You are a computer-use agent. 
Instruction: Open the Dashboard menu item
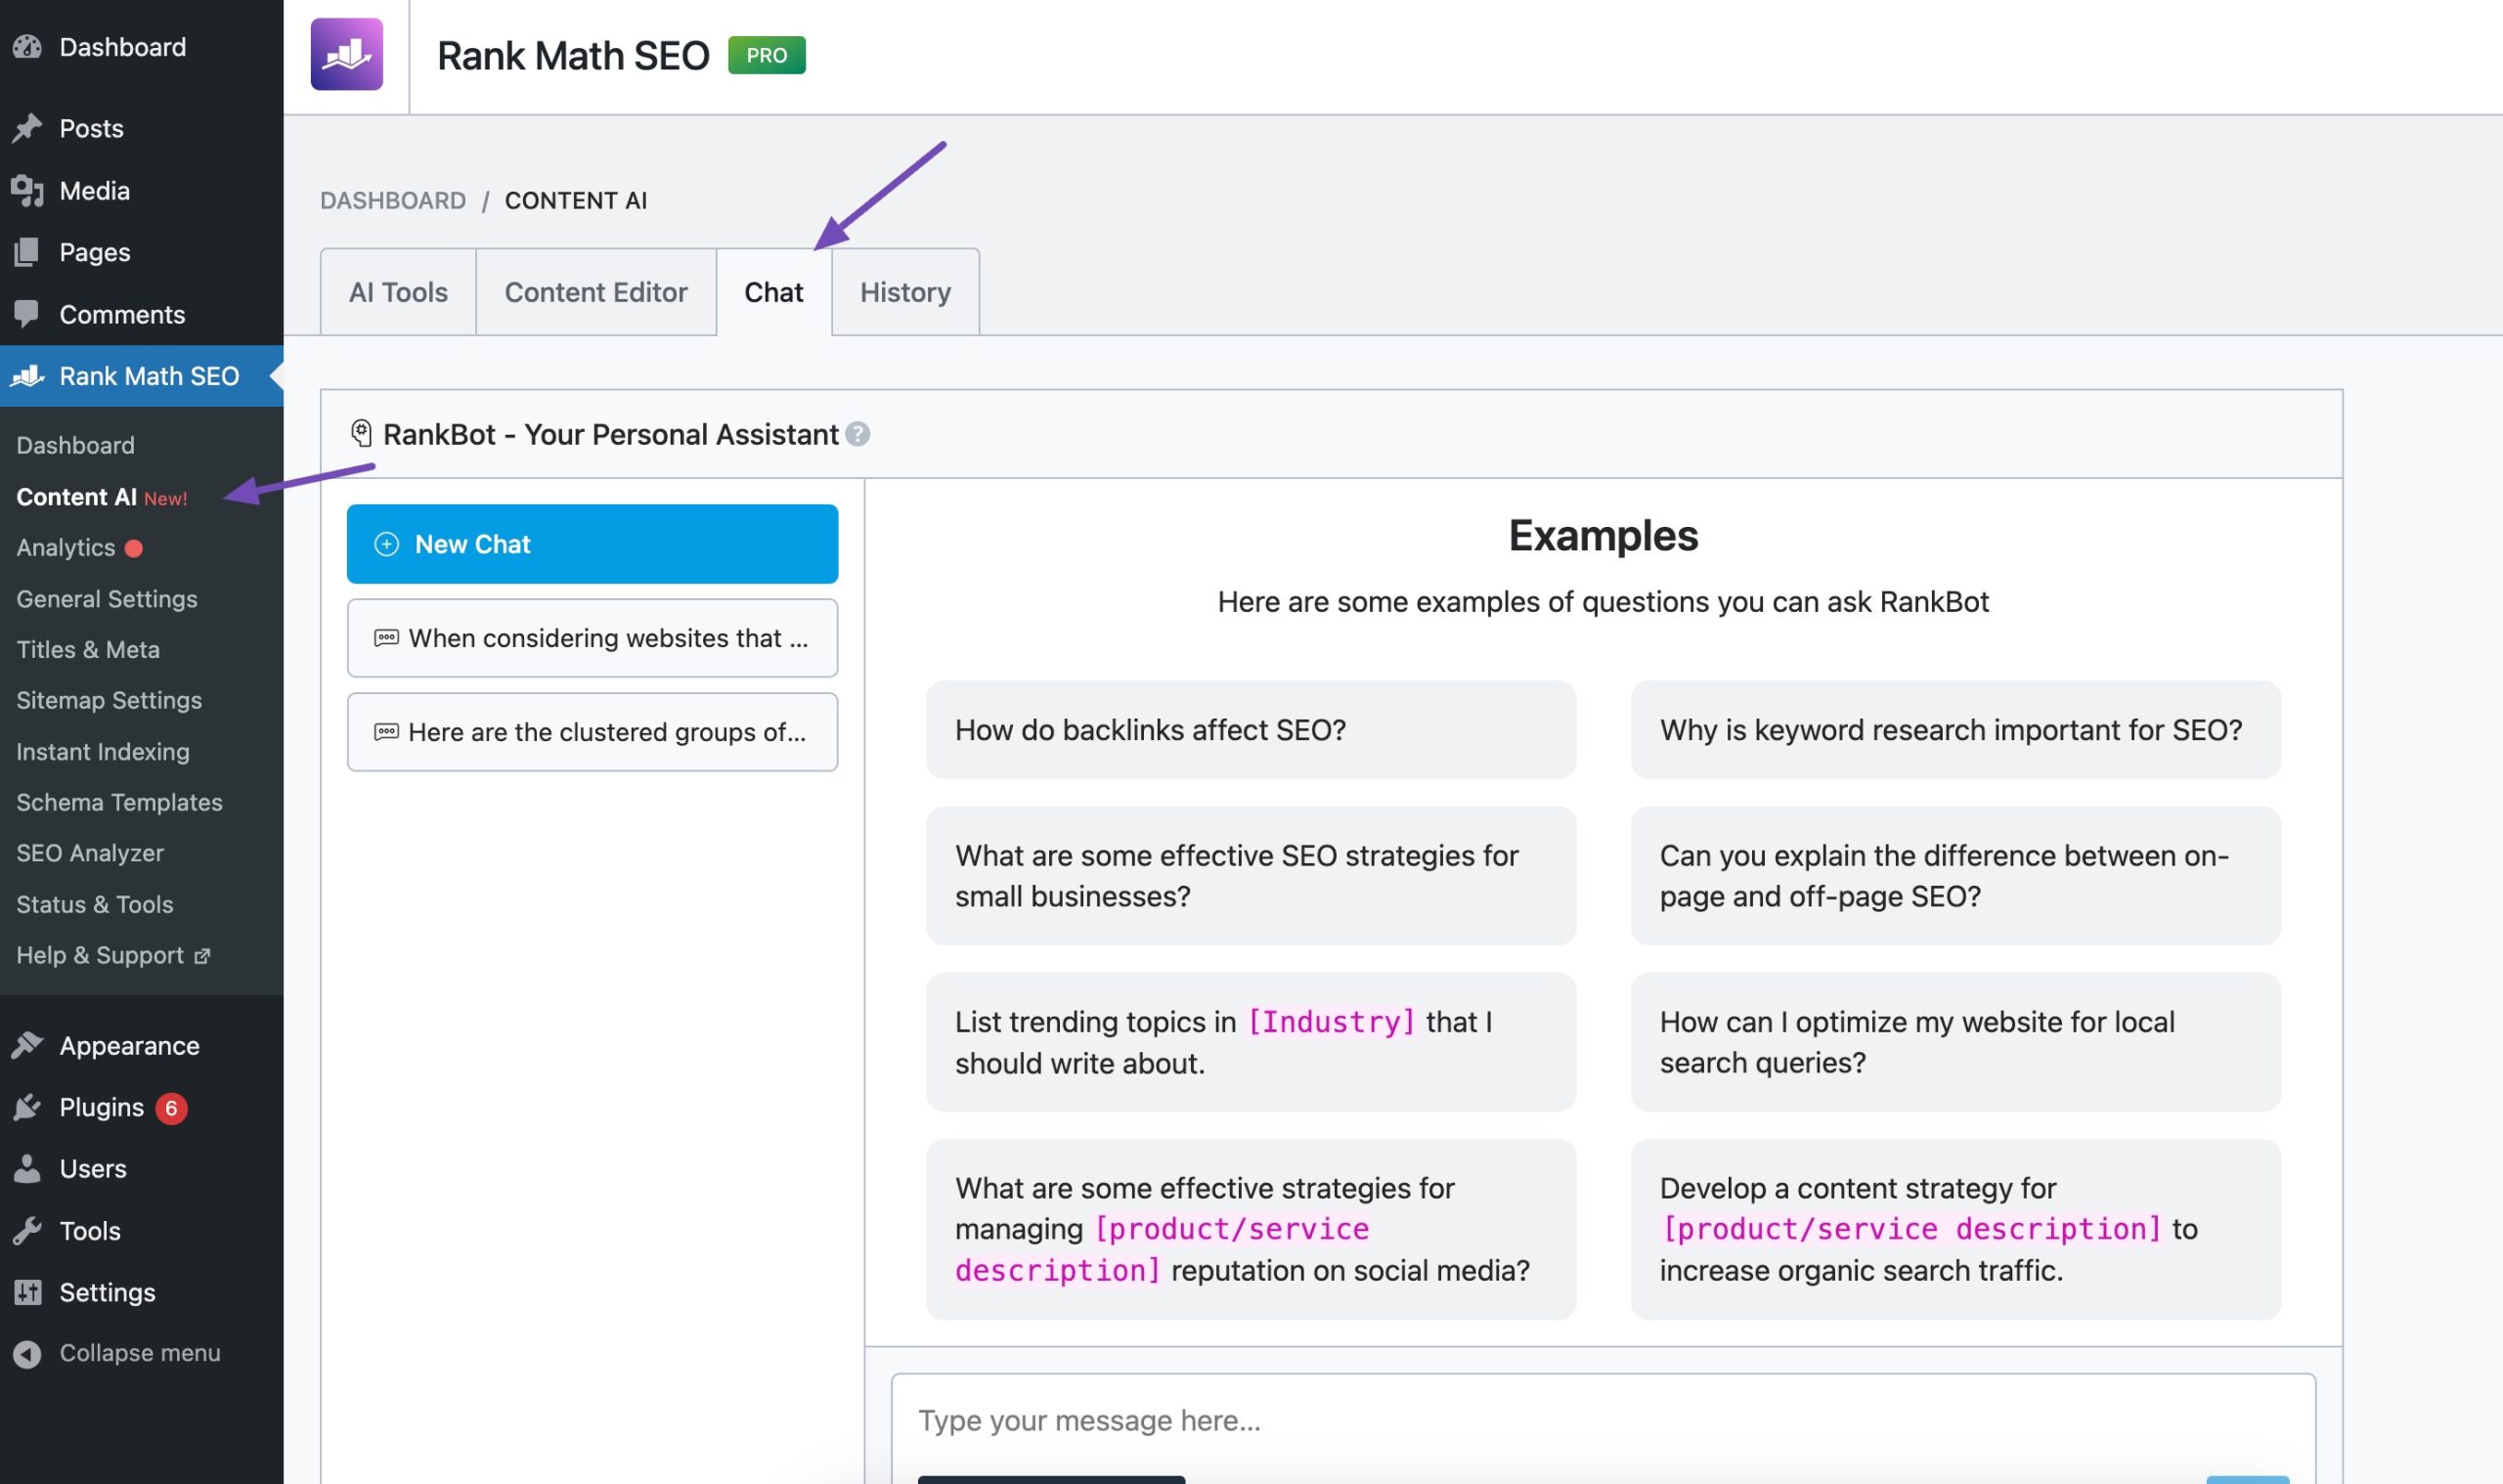[x=122, y=48]
